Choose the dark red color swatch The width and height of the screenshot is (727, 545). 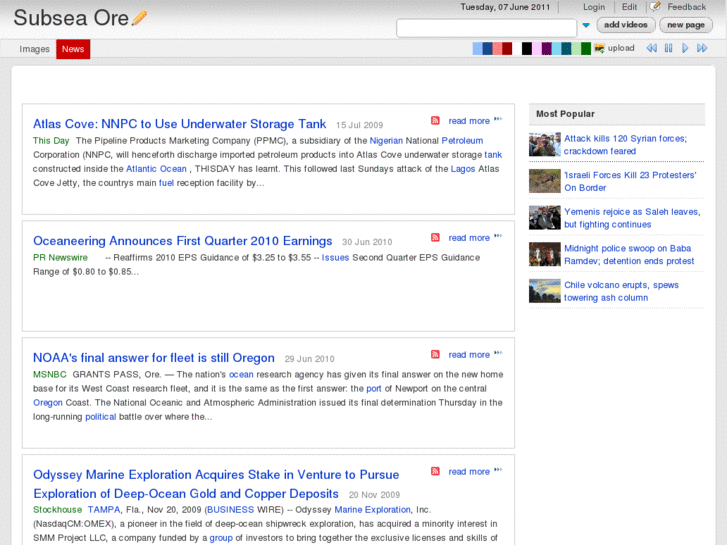[x=507, y=48]
